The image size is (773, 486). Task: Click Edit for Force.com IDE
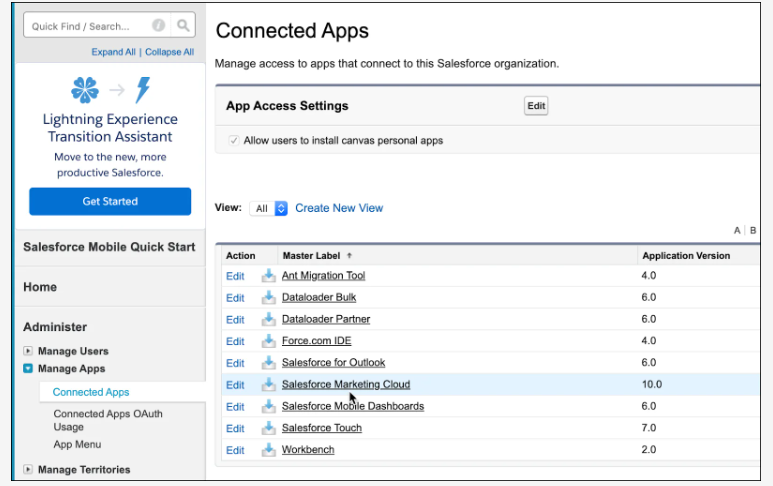tap(235, 341)
